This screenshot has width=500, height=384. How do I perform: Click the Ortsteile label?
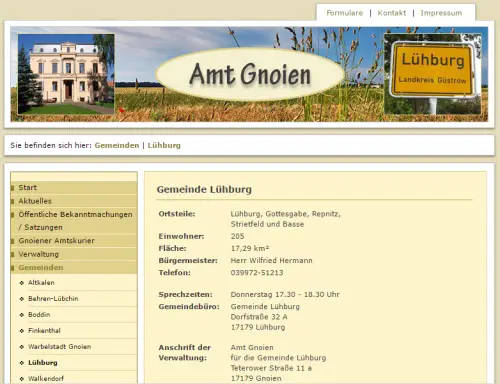point(177,214)
